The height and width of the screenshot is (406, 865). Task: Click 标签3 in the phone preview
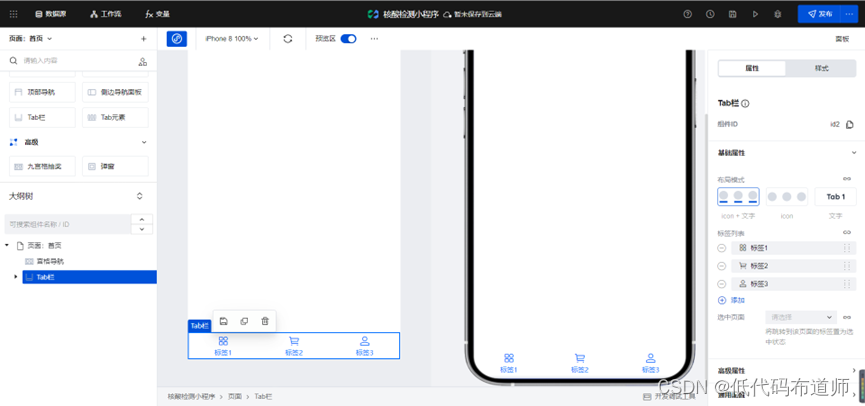(x=650, y=364)
